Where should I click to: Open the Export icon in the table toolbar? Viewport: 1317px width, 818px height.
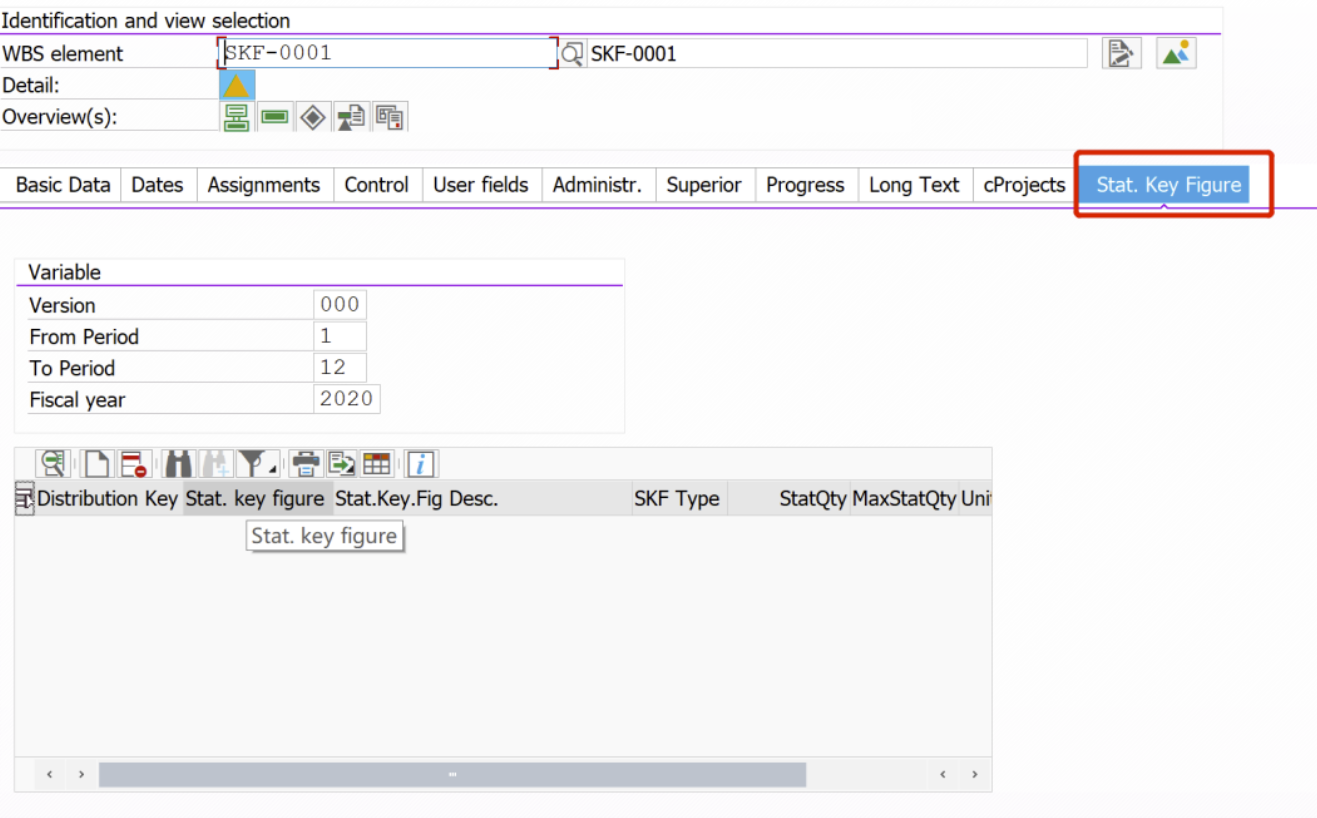(341, 463)
